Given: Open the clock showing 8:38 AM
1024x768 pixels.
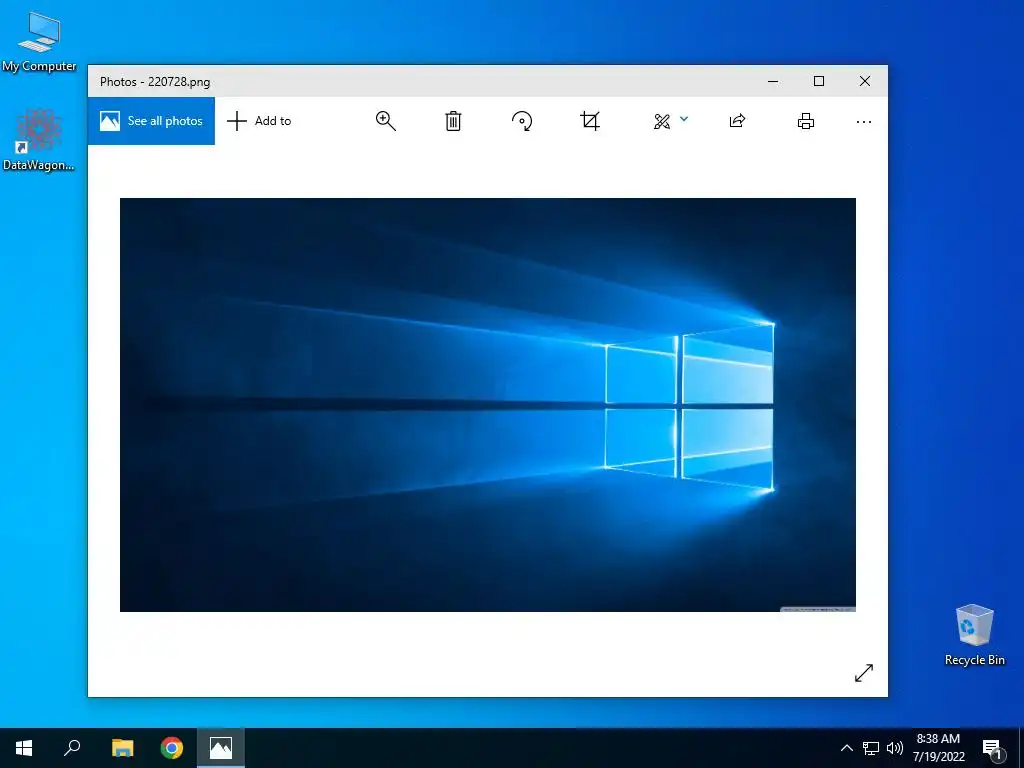Looking at the screenshot, I should tap(938, 748).
